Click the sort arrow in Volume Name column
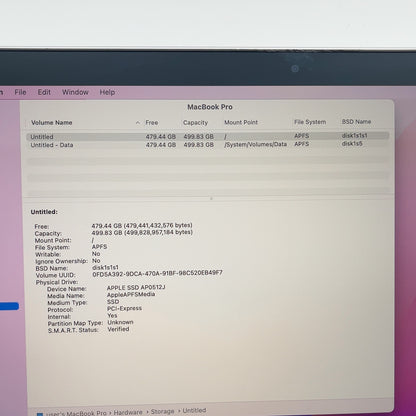416x416 pixels. click(x=138, y=123)
